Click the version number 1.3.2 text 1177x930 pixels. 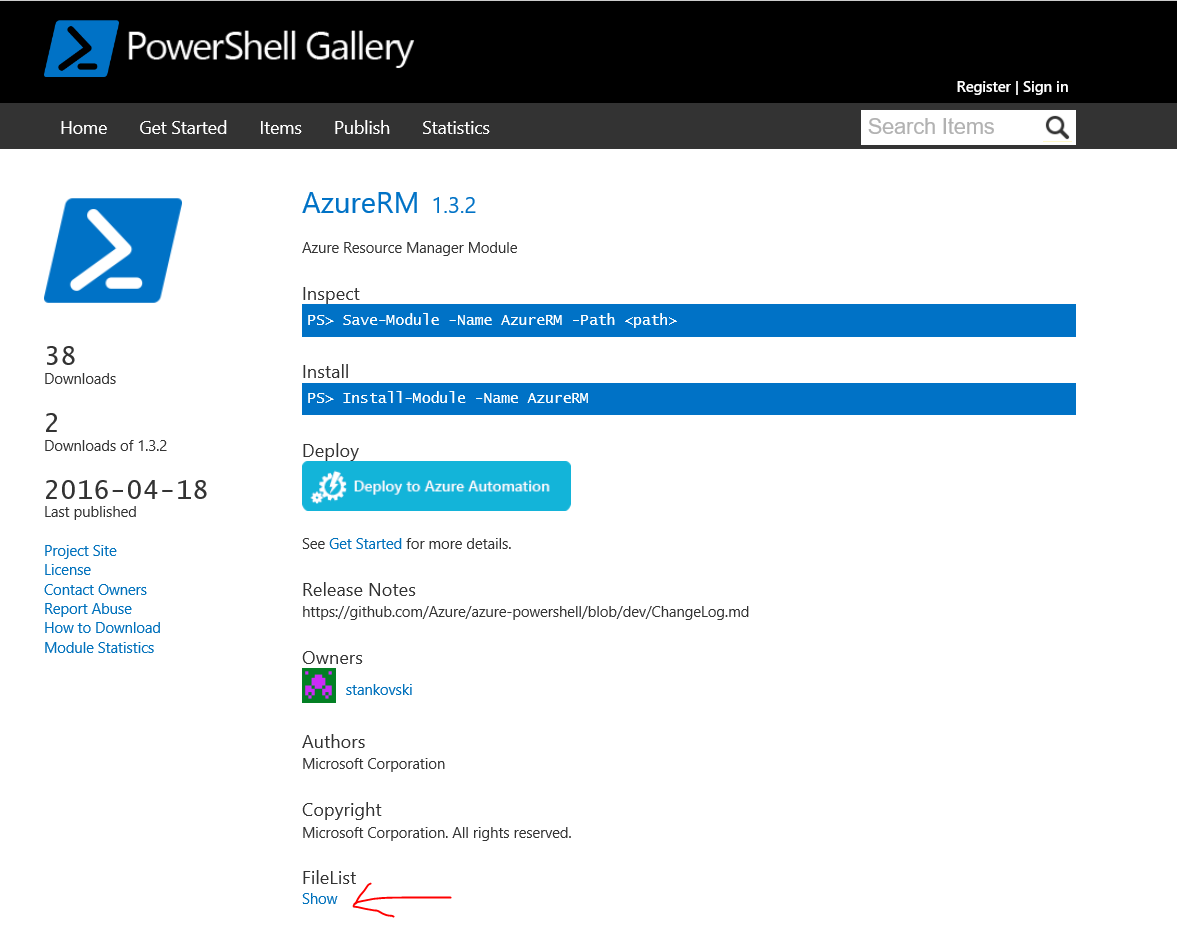[x=454, y=205]
